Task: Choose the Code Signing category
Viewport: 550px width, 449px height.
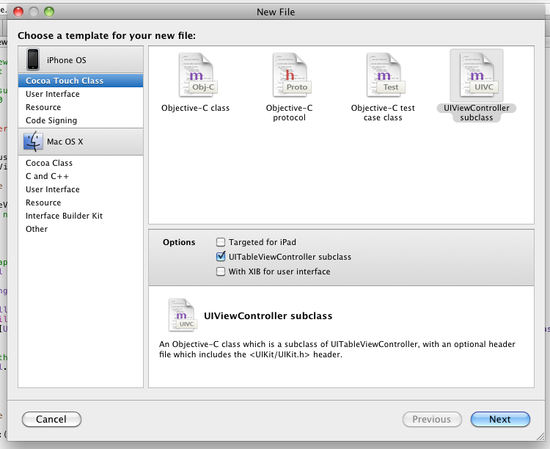Action: point(81,120)
